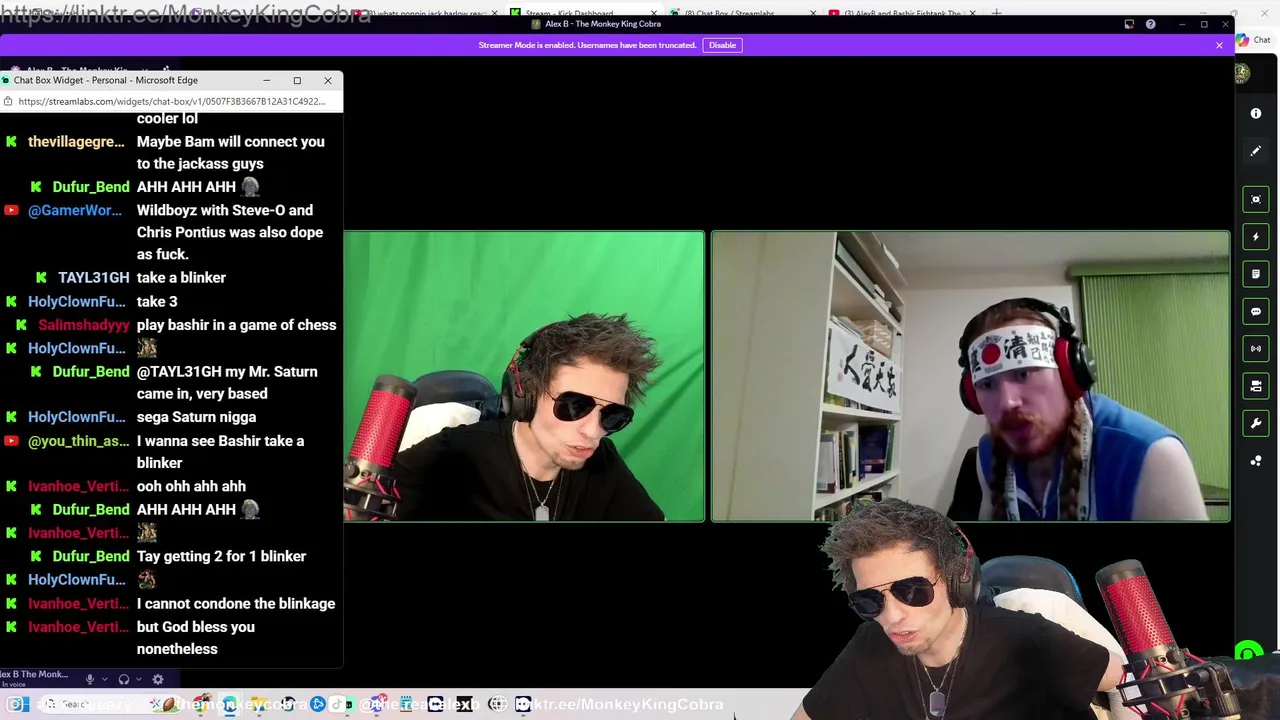Deafen using the headphones icon
Screen dimensions: 1280x720
(x=124, y=679)
